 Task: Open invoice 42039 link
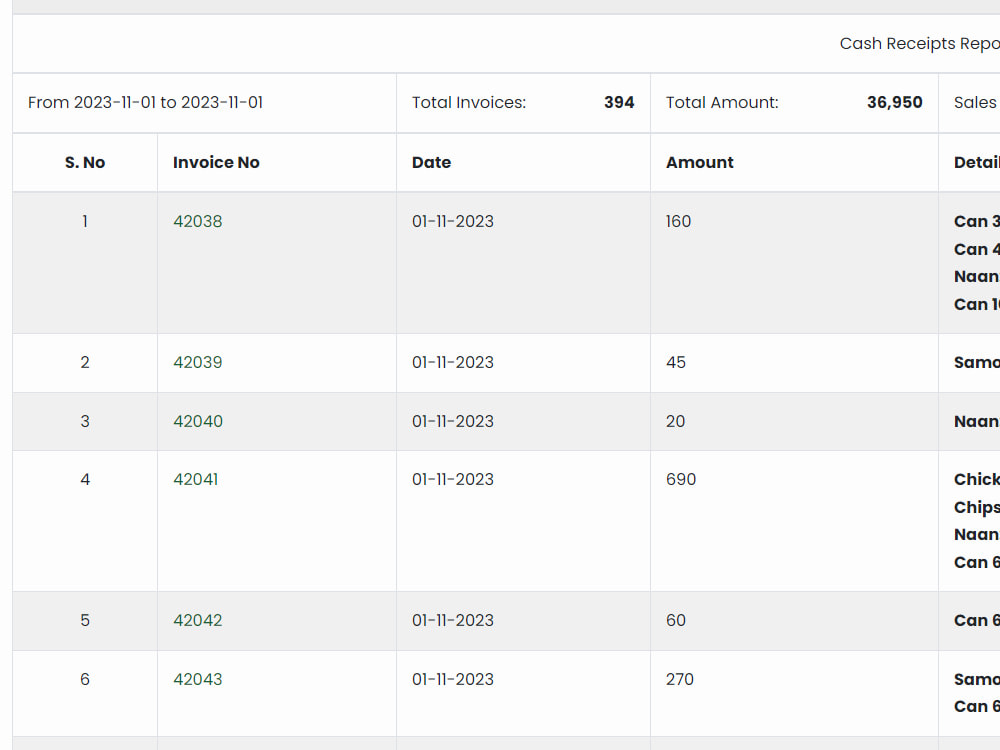(198, 362)
